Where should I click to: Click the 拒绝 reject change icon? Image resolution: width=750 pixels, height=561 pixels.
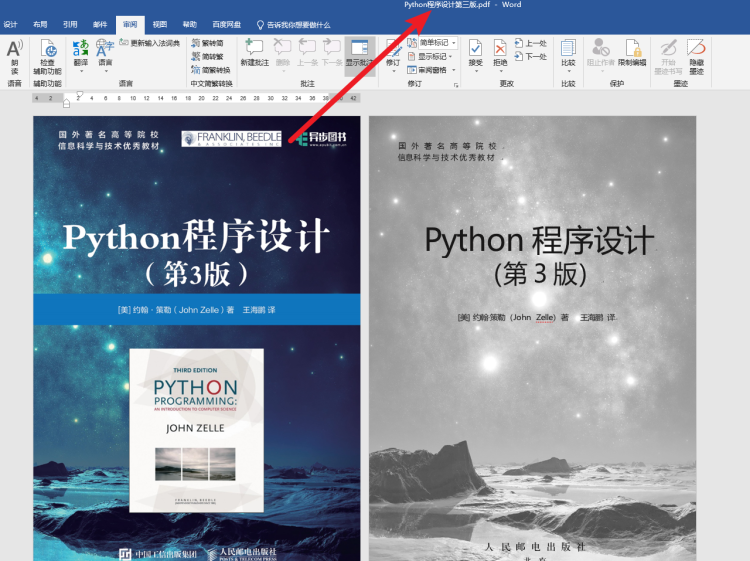click(502, 54)
